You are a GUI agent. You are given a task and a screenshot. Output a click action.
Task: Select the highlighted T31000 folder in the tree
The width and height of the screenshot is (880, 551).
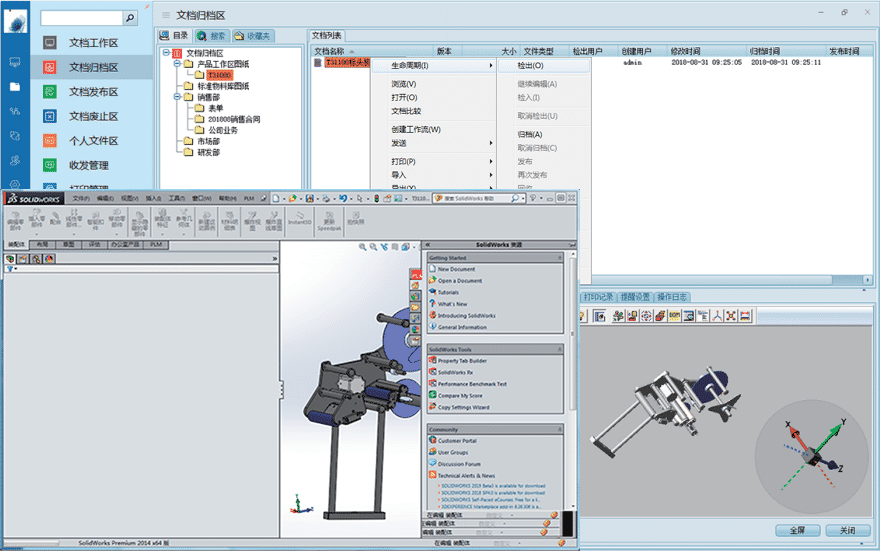[x=219, y=75]
